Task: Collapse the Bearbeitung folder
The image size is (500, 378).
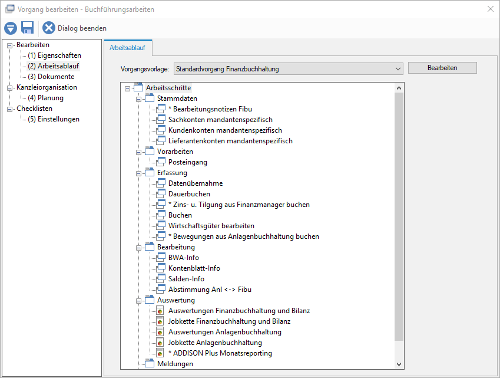Action: [x=139, y=248]
